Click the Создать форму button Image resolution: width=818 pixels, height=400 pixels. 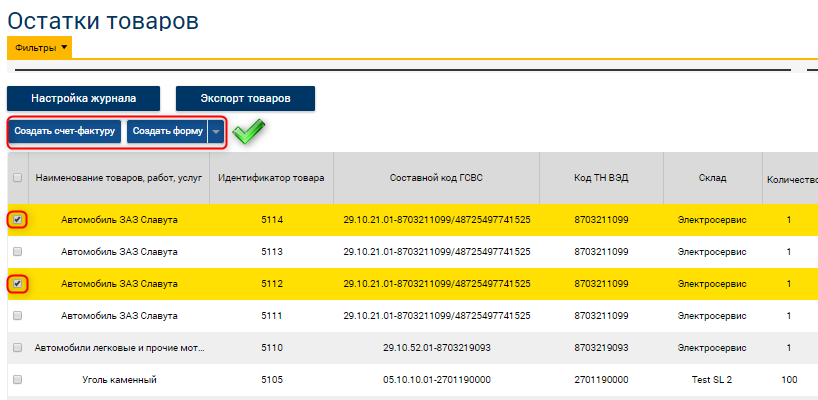(167, 132)
